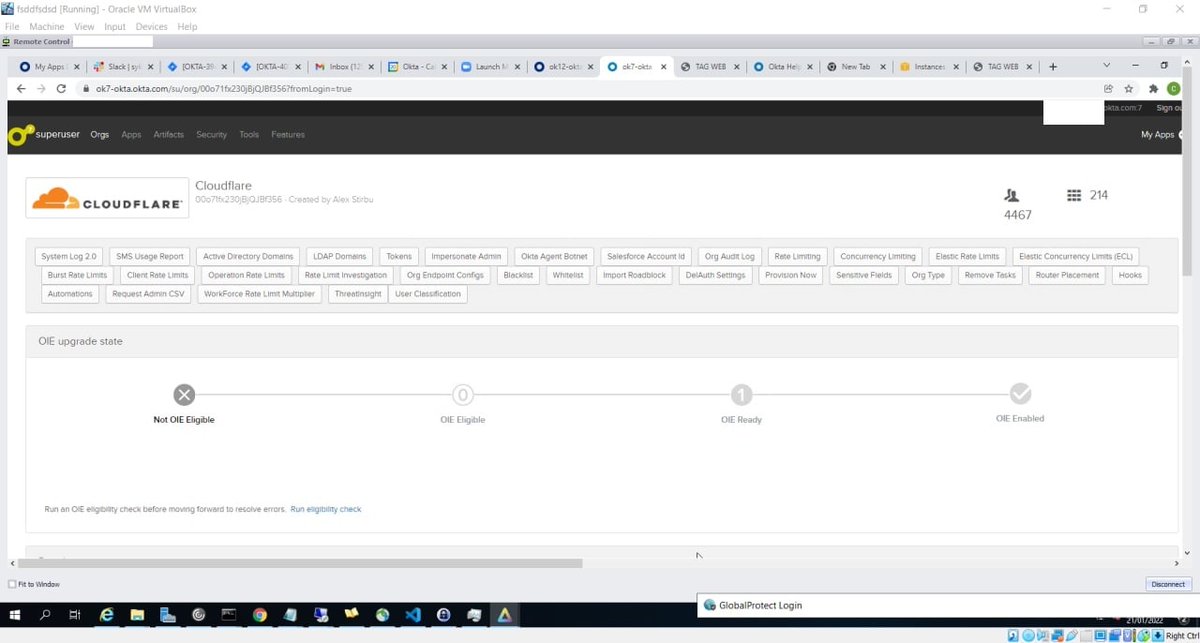Open Visual Studio Code from the taskbar
This screenshot has width=1200, height=643.
point(412,615)
